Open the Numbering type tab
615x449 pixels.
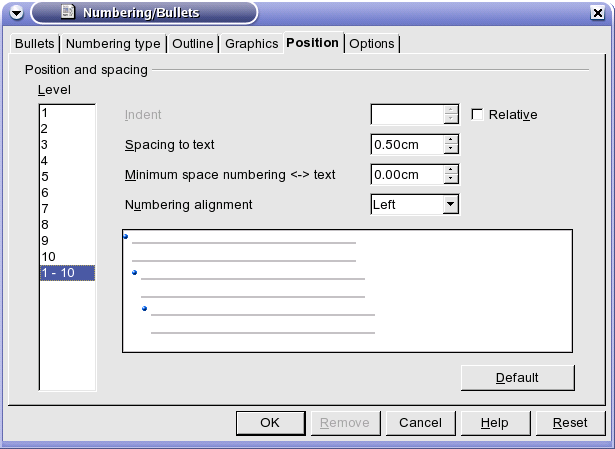tap(113, 44)
